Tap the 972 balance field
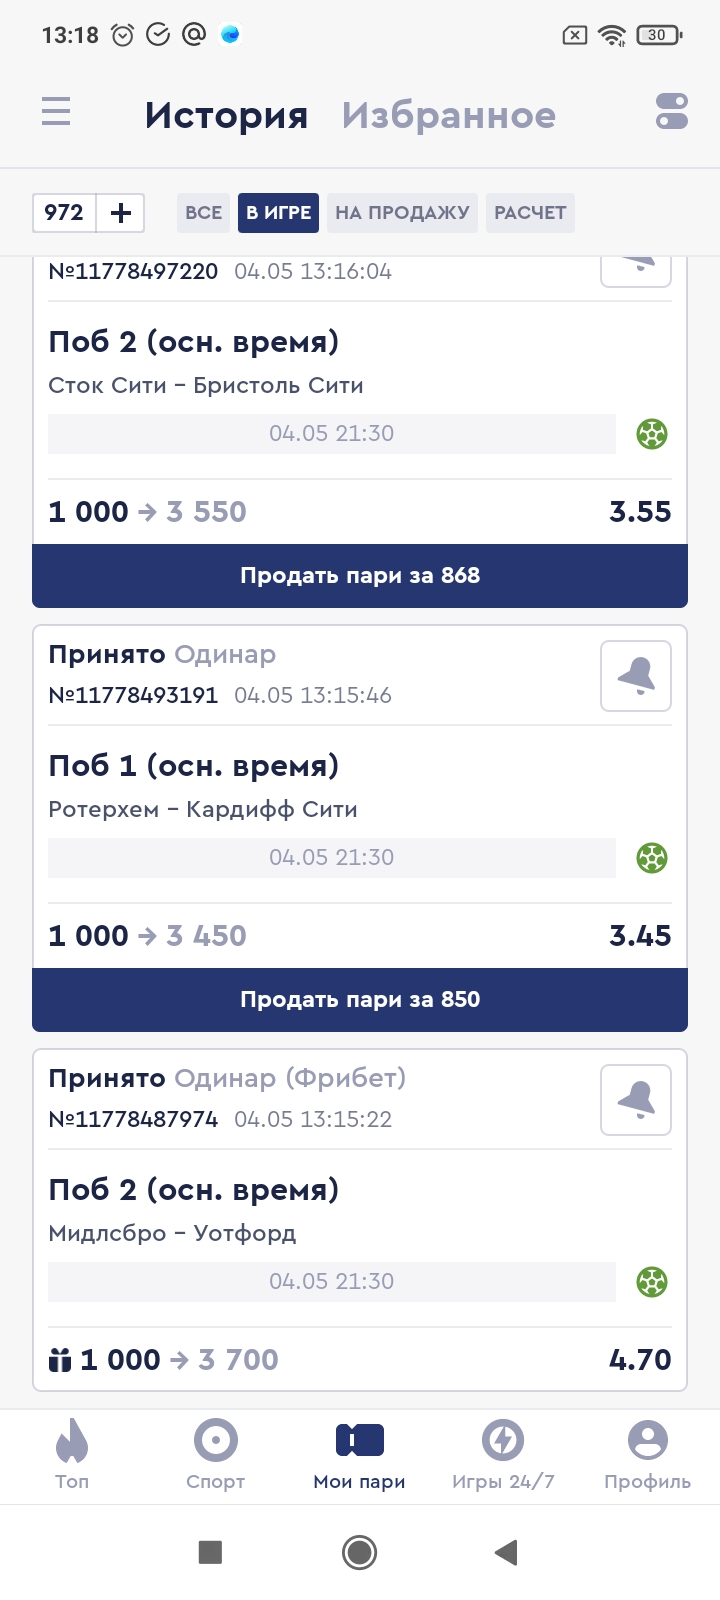This screenshot has height=1600, width=720. tap(64, 213)
